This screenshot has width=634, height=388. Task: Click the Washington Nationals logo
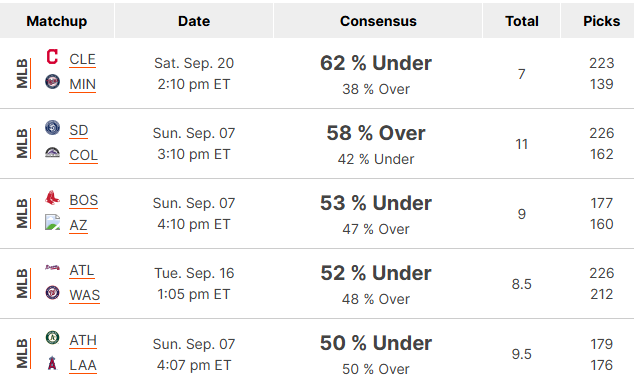click(x=52, y=293)
